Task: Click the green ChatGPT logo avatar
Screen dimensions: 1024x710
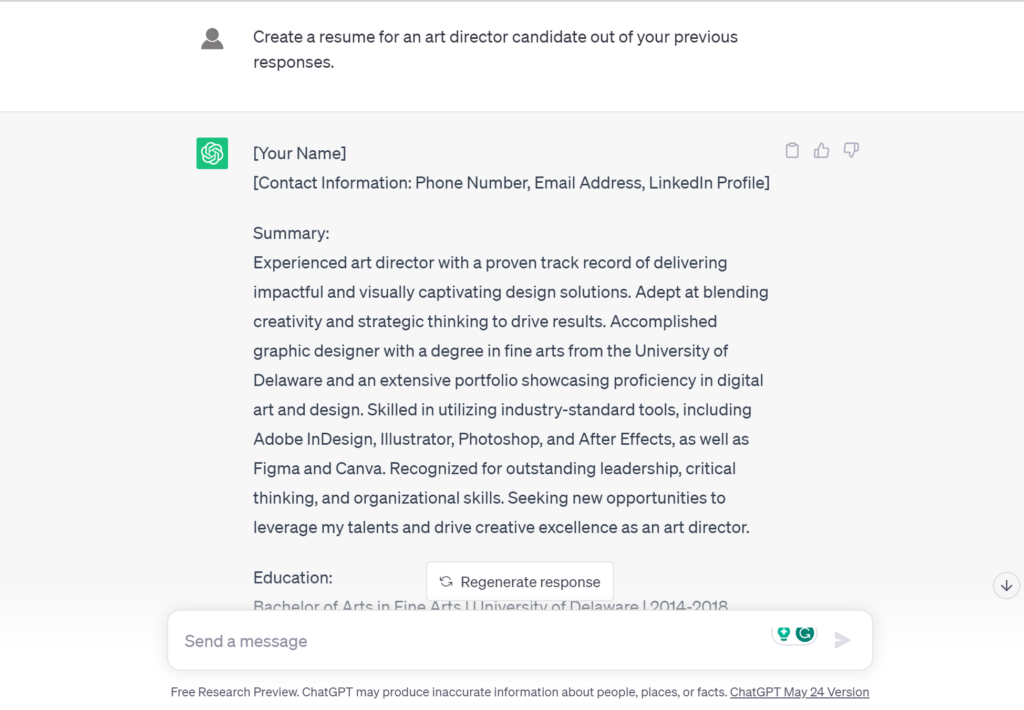Action: [x=212, y=153]
